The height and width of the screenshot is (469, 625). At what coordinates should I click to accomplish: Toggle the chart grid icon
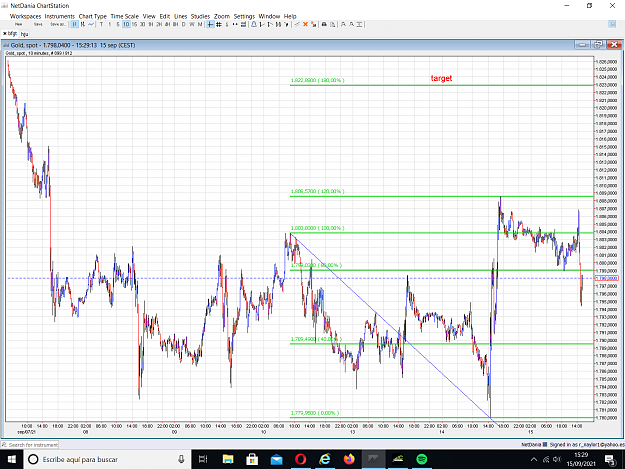click(x=219, y=24)
